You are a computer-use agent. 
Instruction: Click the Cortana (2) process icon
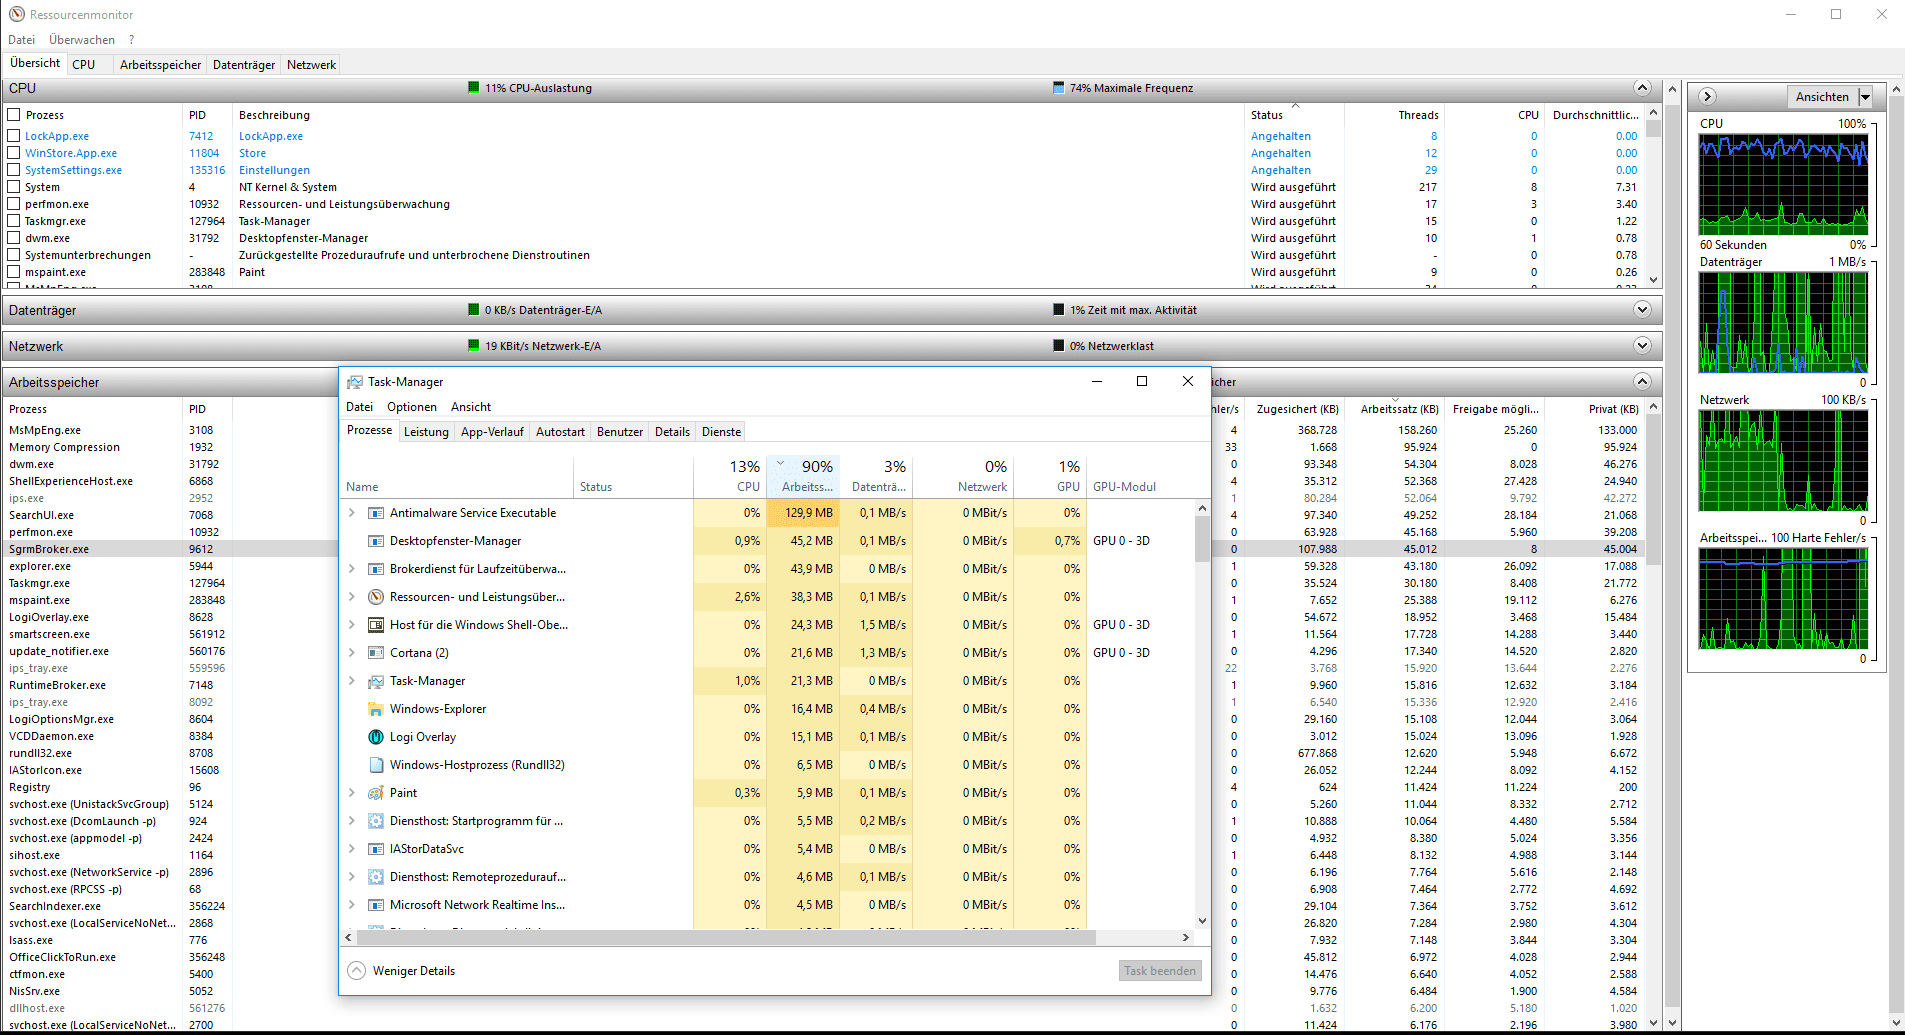coord(376,653)
